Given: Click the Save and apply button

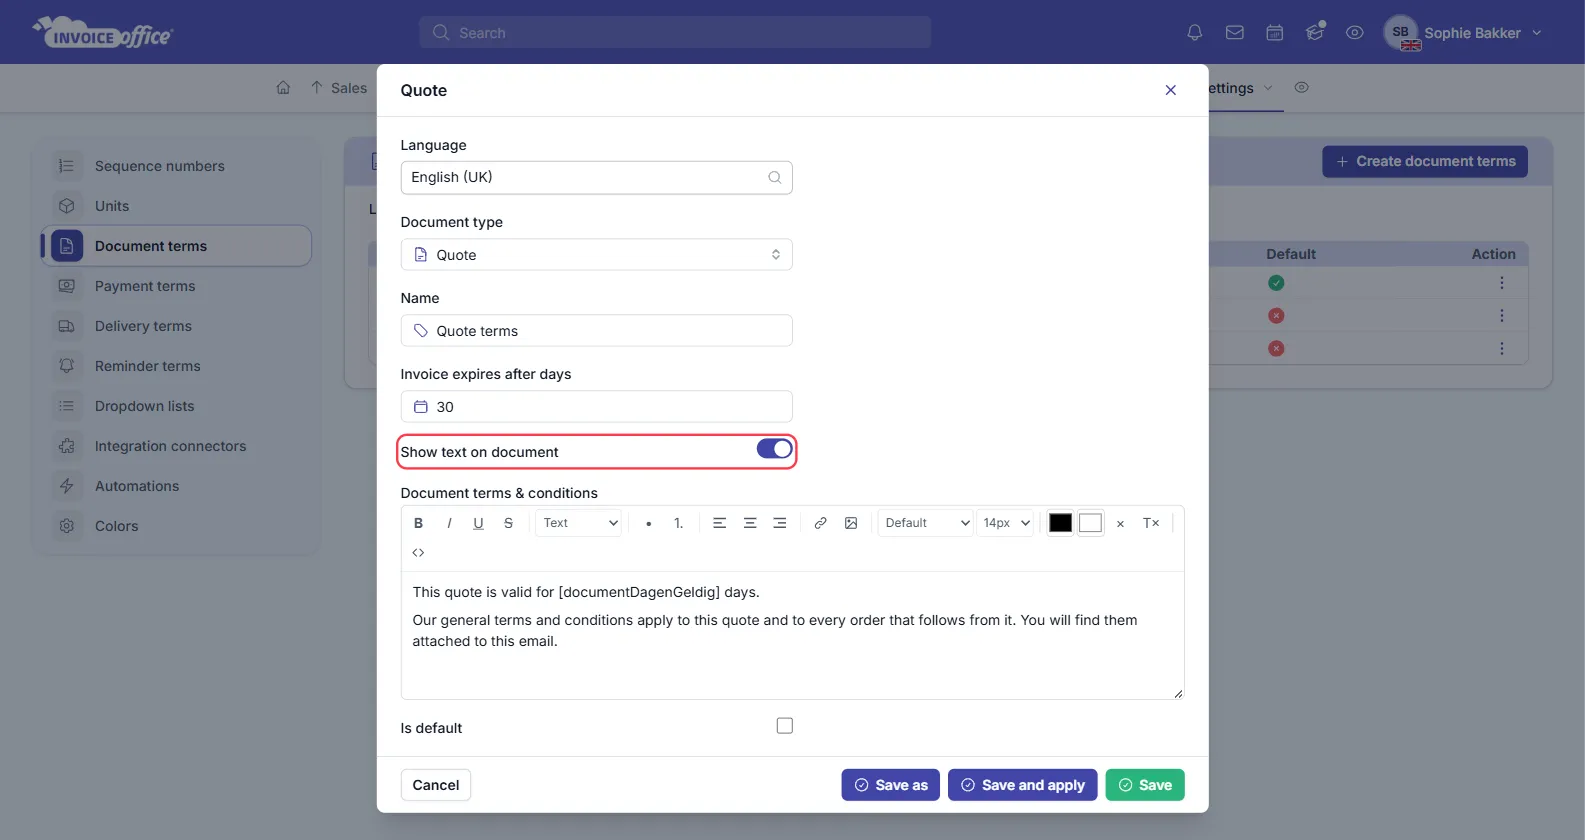Looking at the screenshot, I should [1022, 785].
